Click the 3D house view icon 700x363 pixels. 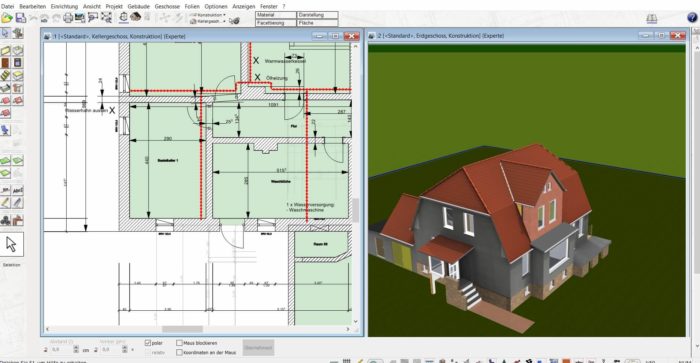point(135,17)
